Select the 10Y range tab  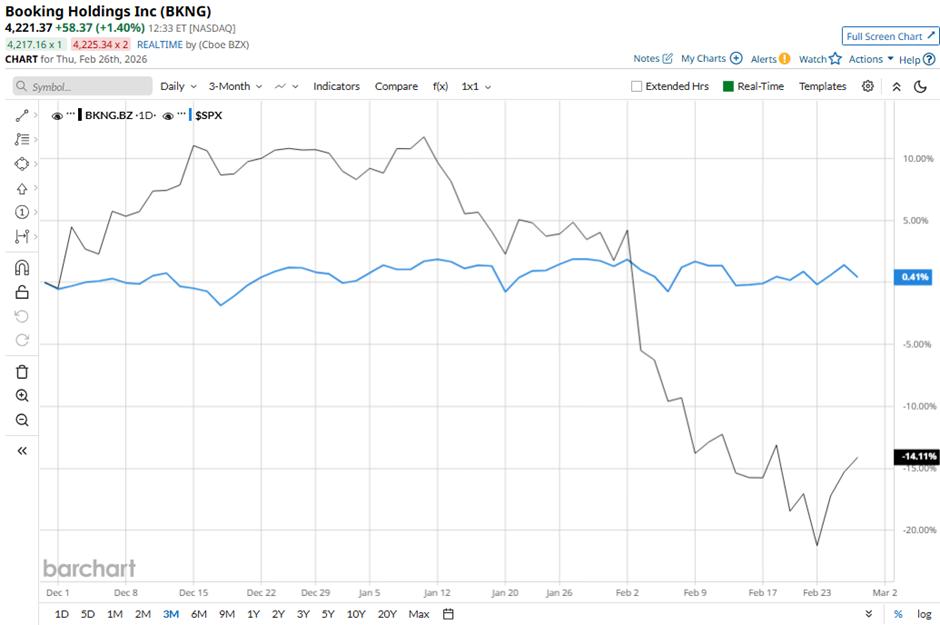click(355, 614)
